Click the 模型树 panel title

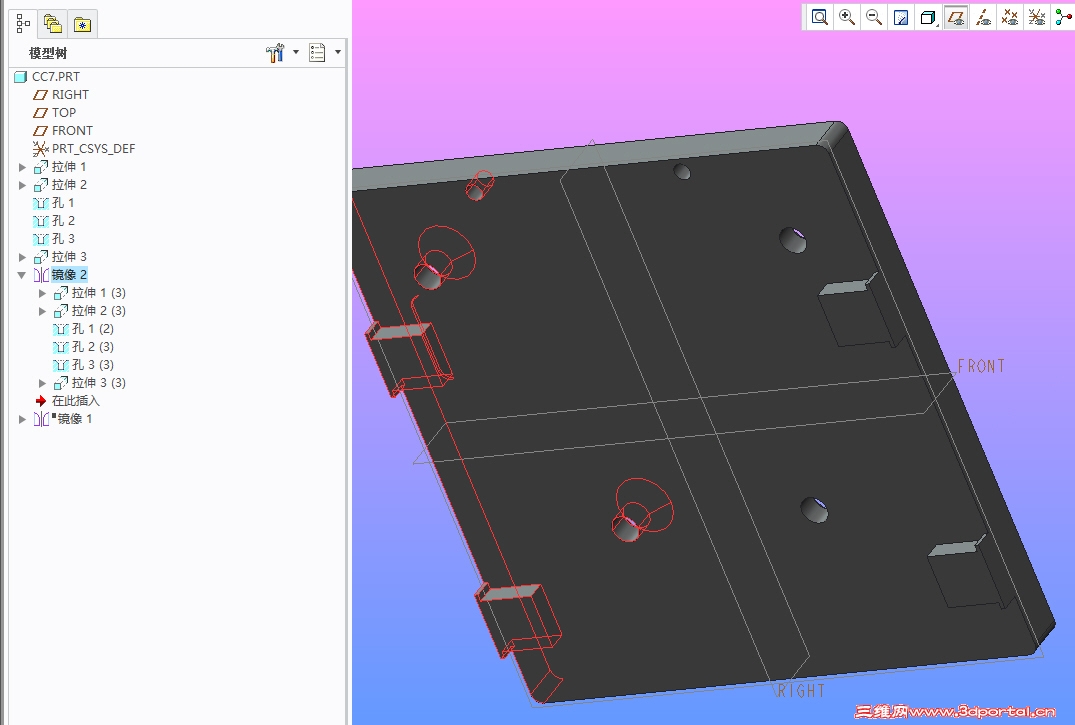(x=48, y=53)
